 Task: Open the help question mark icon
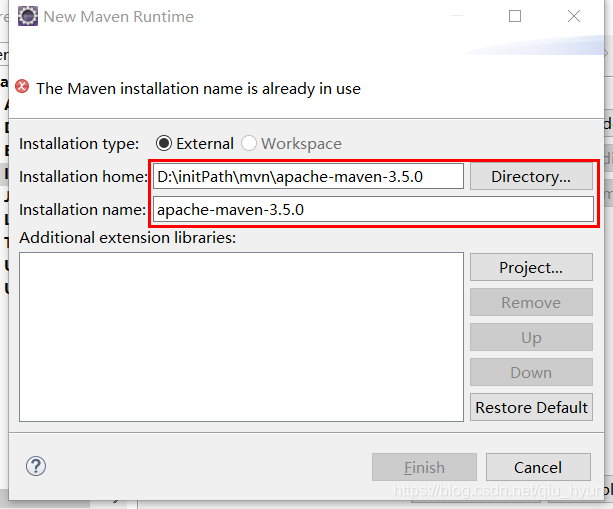coord(36,466)
